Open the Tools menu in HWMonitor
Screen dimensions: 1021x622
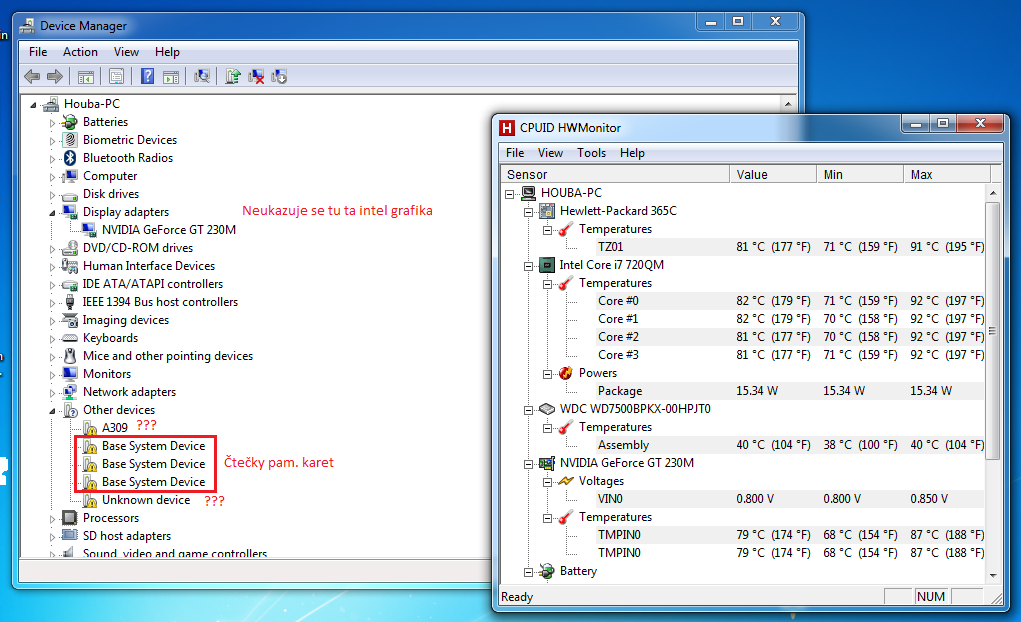(591, 153)
